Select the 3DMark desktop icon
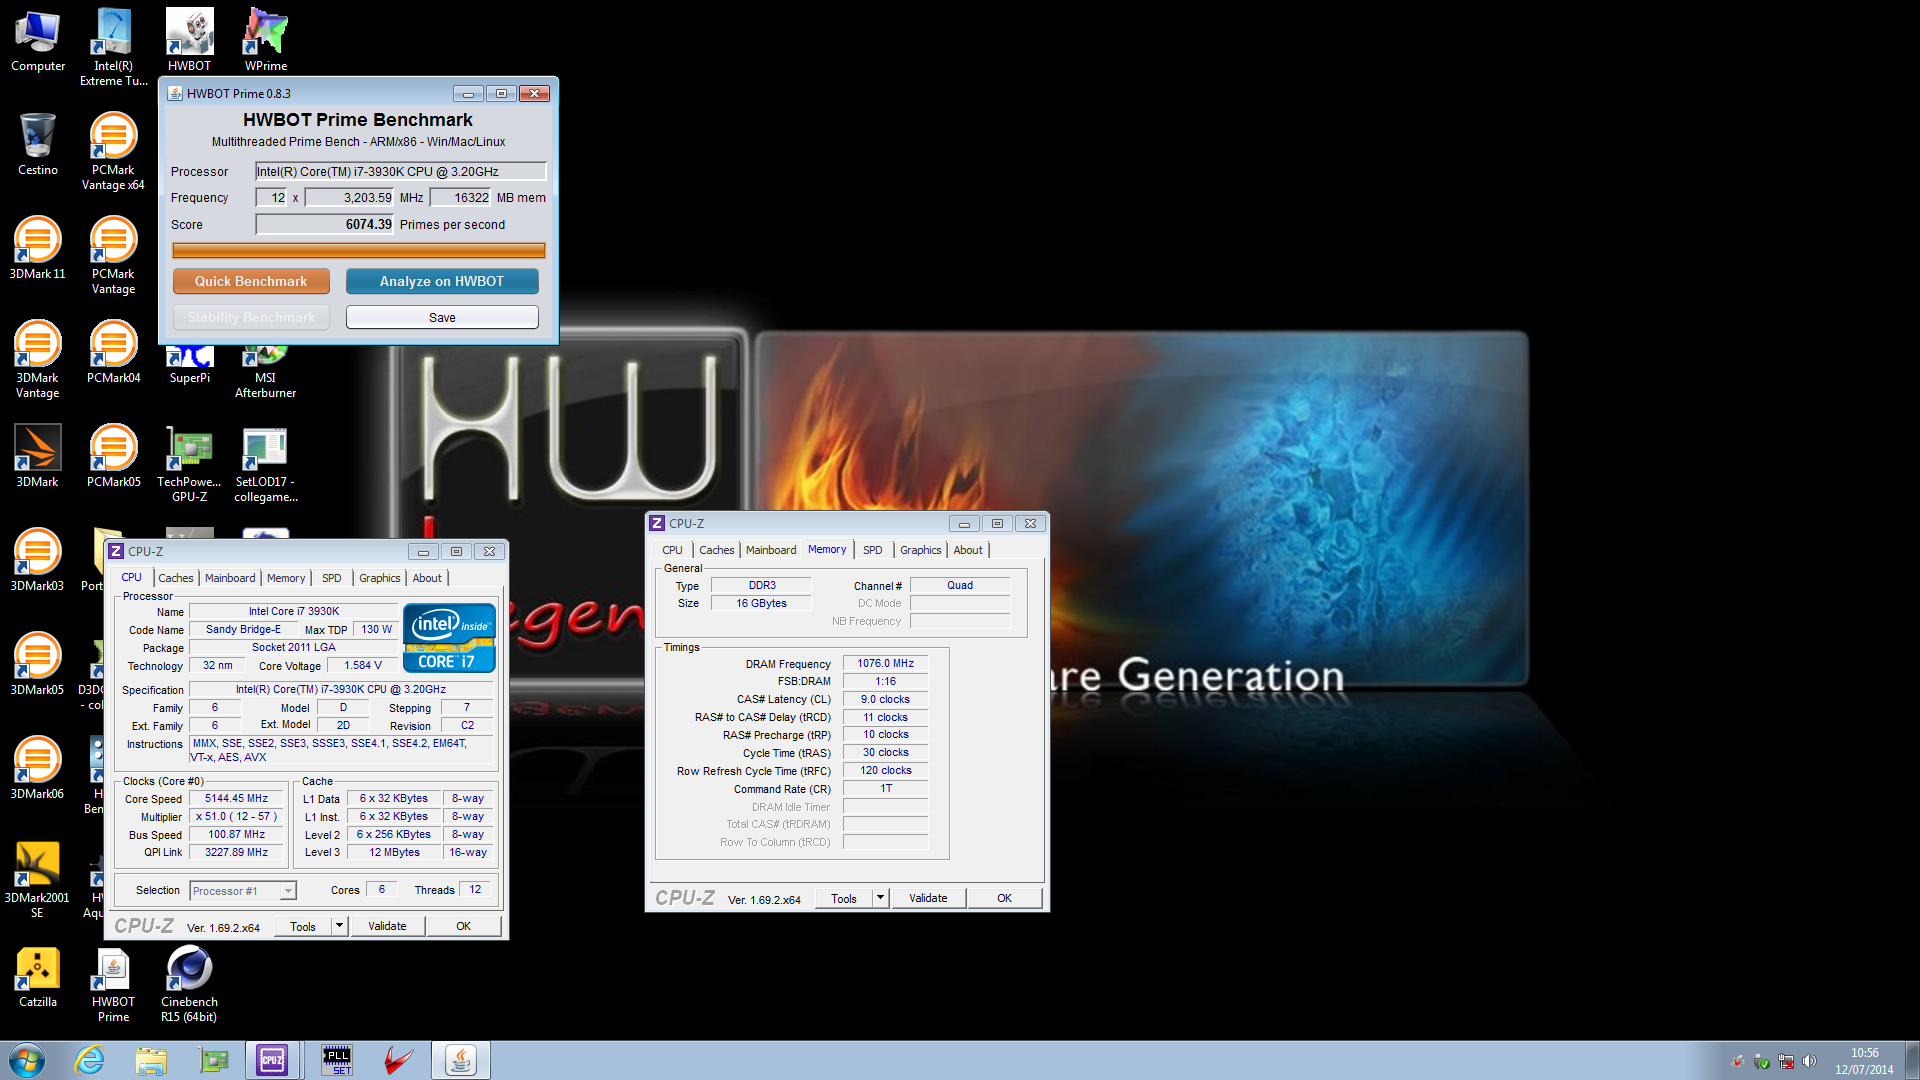Viewport: 1920px width, 1080px height. click(38, 457)
